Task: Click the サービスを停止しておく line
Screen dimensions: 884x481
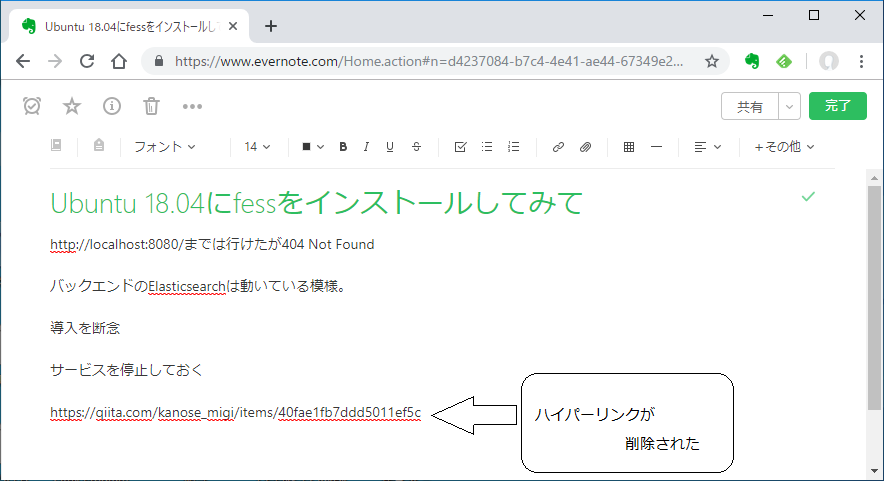Action: [126, 370]
